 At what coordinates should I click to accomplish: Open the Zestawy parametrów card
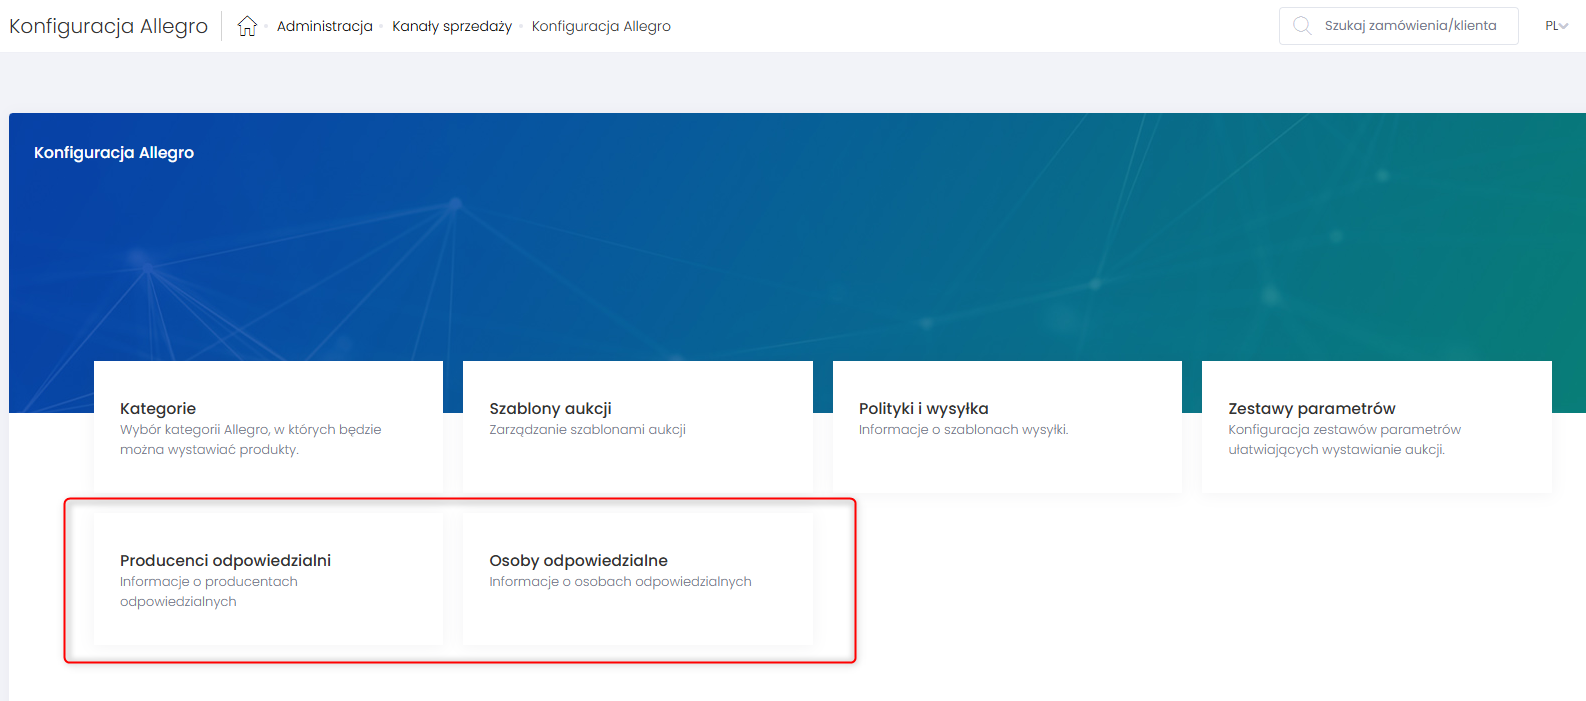click(x=1377, y=427)
